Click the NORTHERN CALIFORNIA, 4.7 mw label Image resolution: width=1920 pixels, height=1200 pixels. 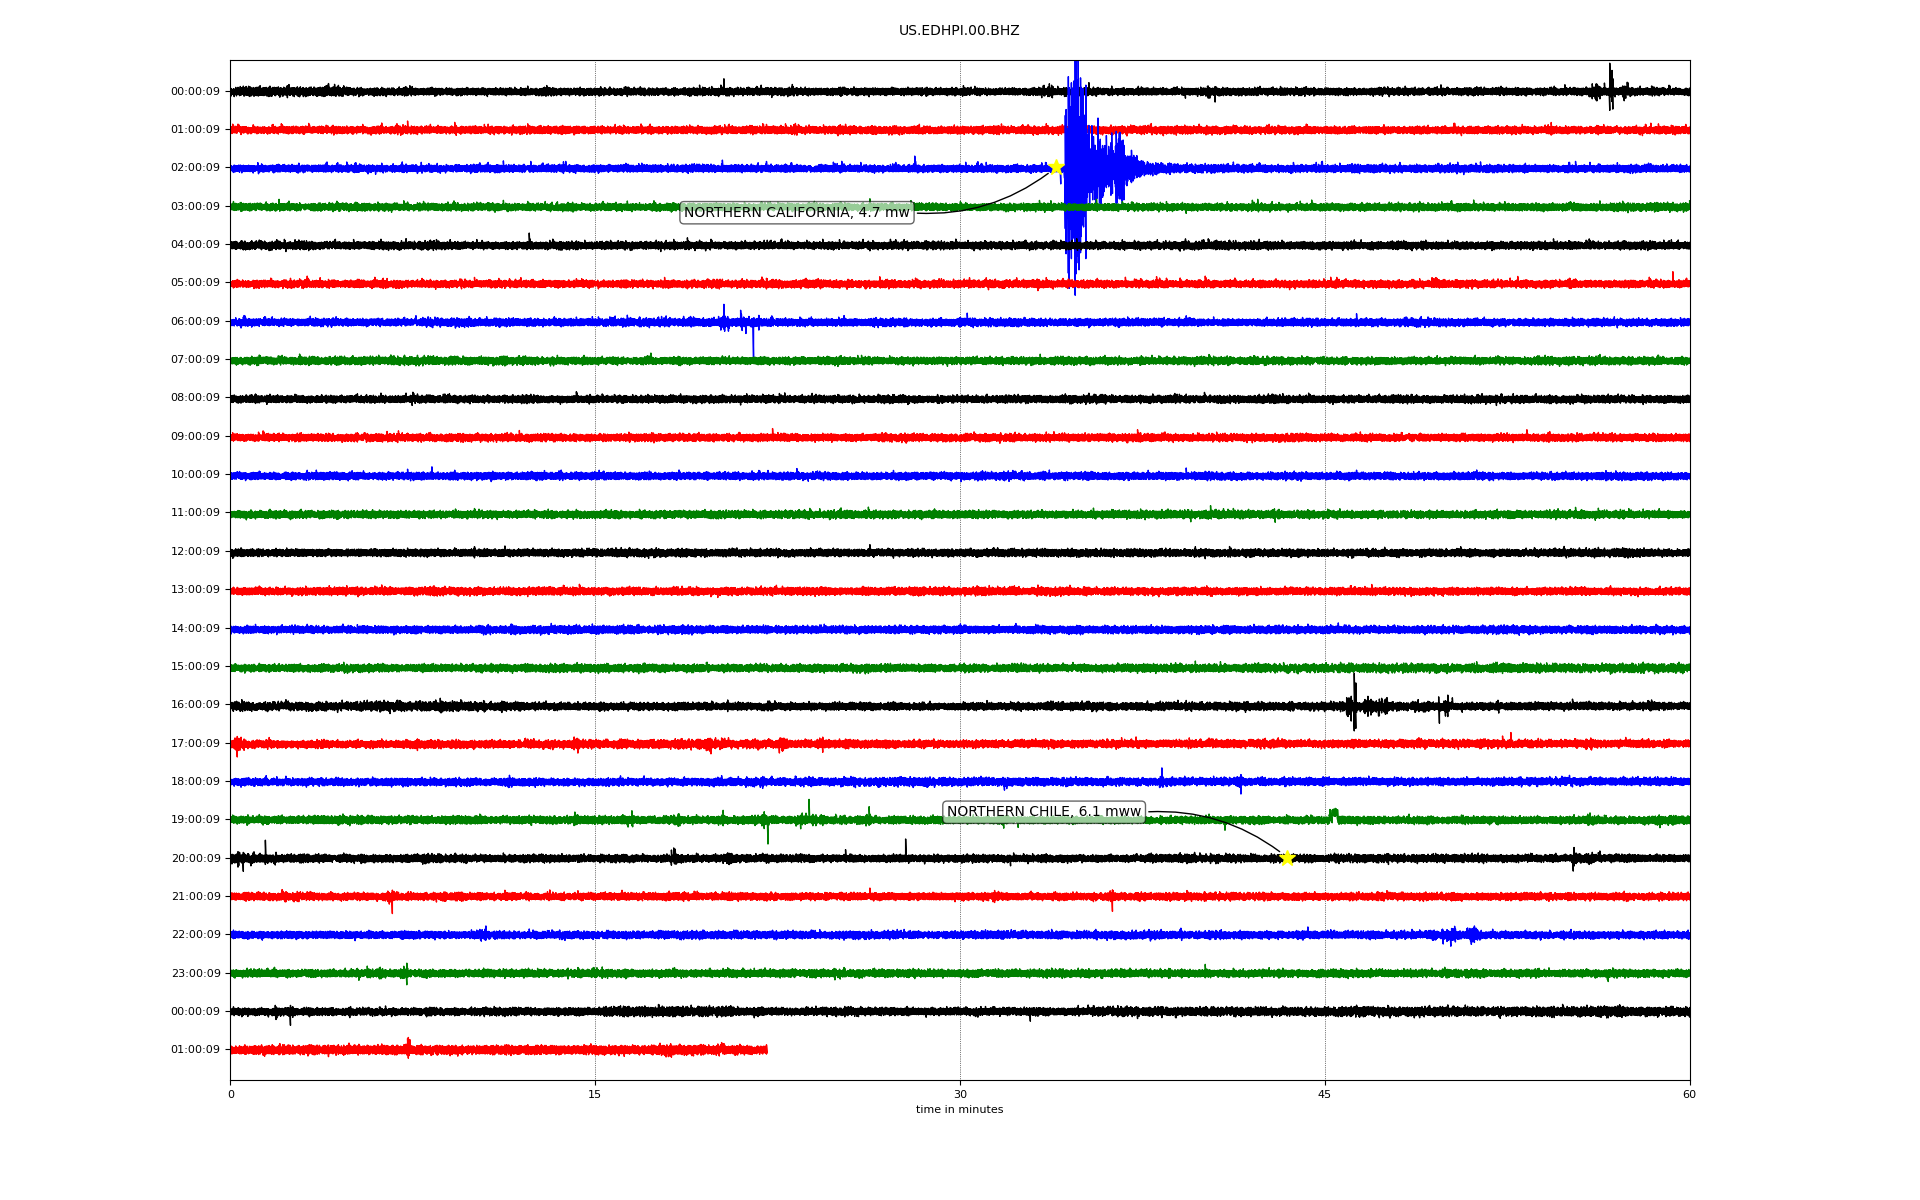click(x=796, y=212)
